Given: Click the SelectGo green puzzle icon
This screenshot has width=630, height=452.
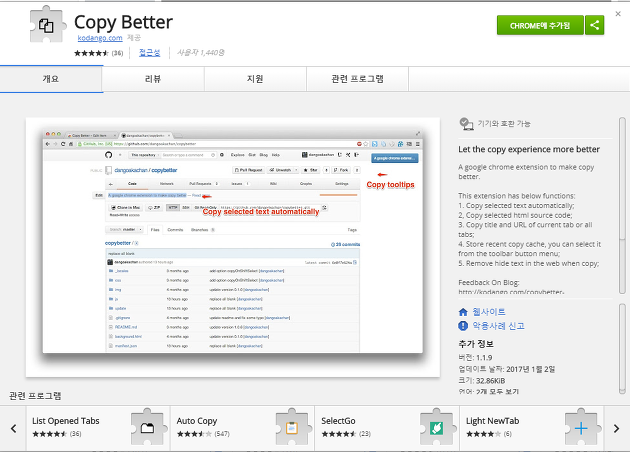Looking at the screenshot, I should 437,427.
